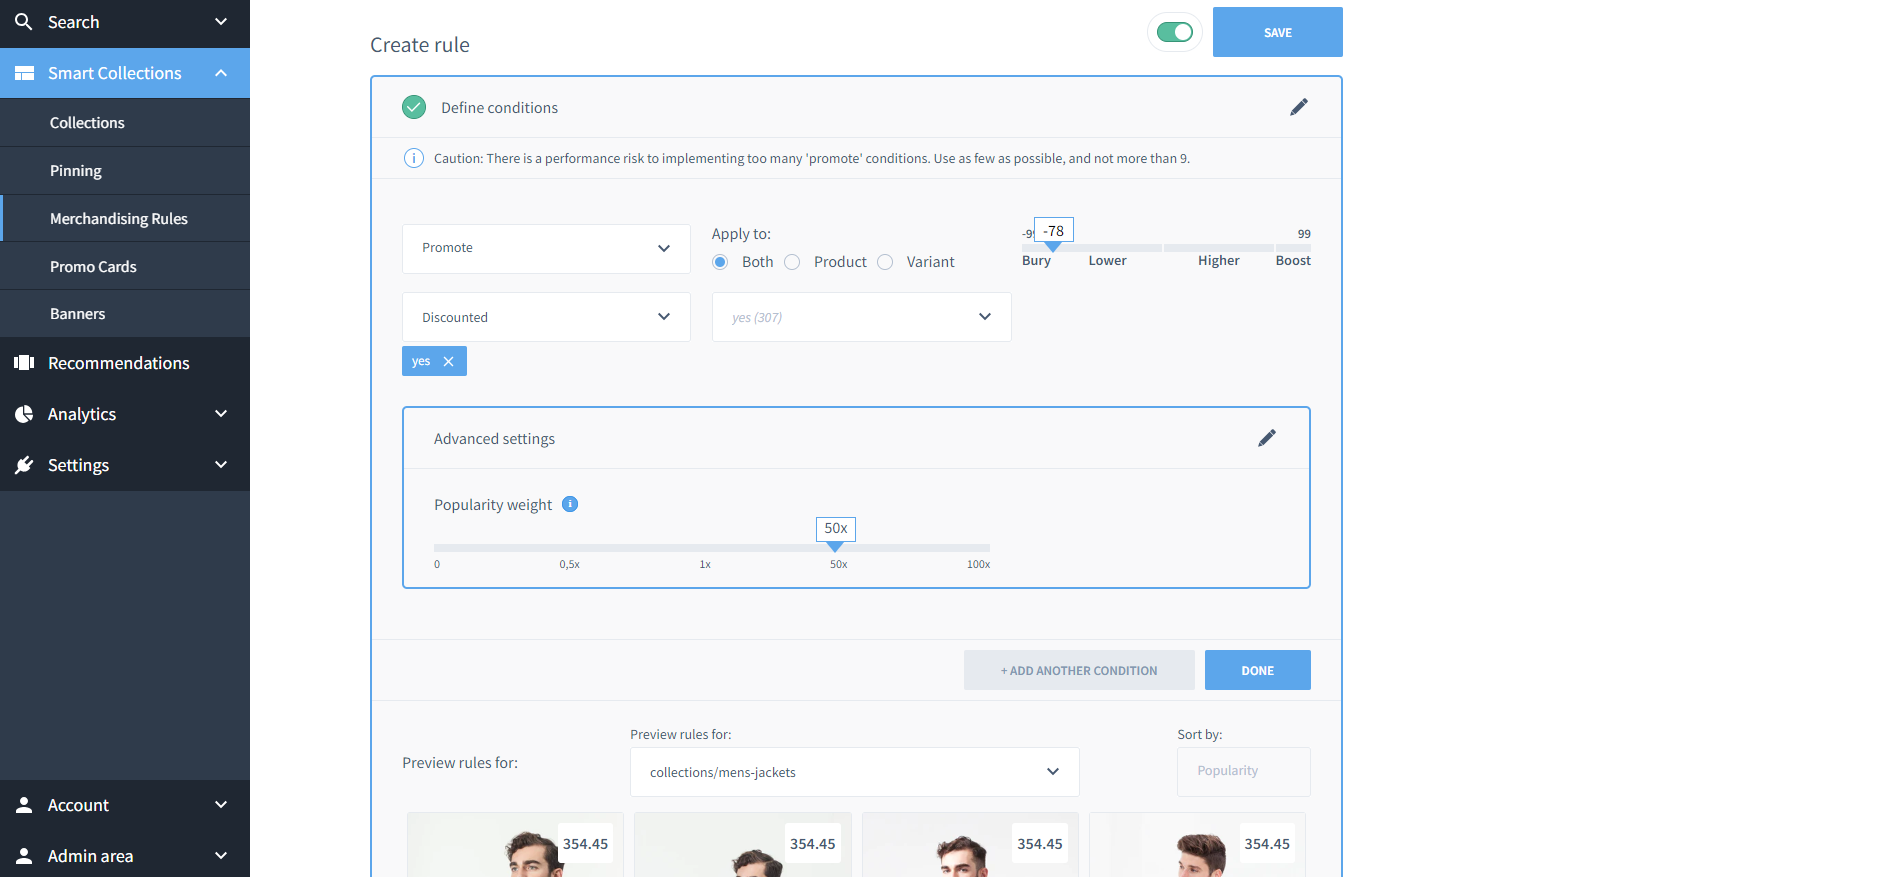This screenshot has width=1901, height=877.
Task: Click the Popularity weight info icon
Action: [570, 504]
